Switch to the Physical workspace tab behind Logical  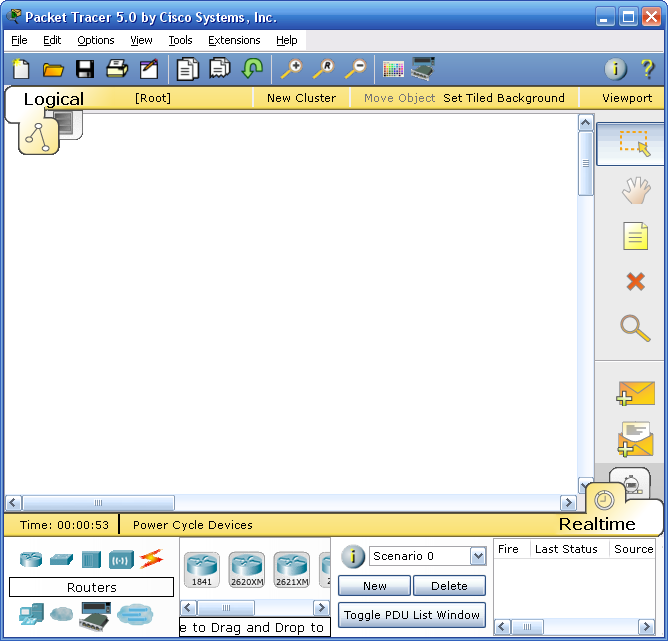pyautogui.click(x=70, y=124)
